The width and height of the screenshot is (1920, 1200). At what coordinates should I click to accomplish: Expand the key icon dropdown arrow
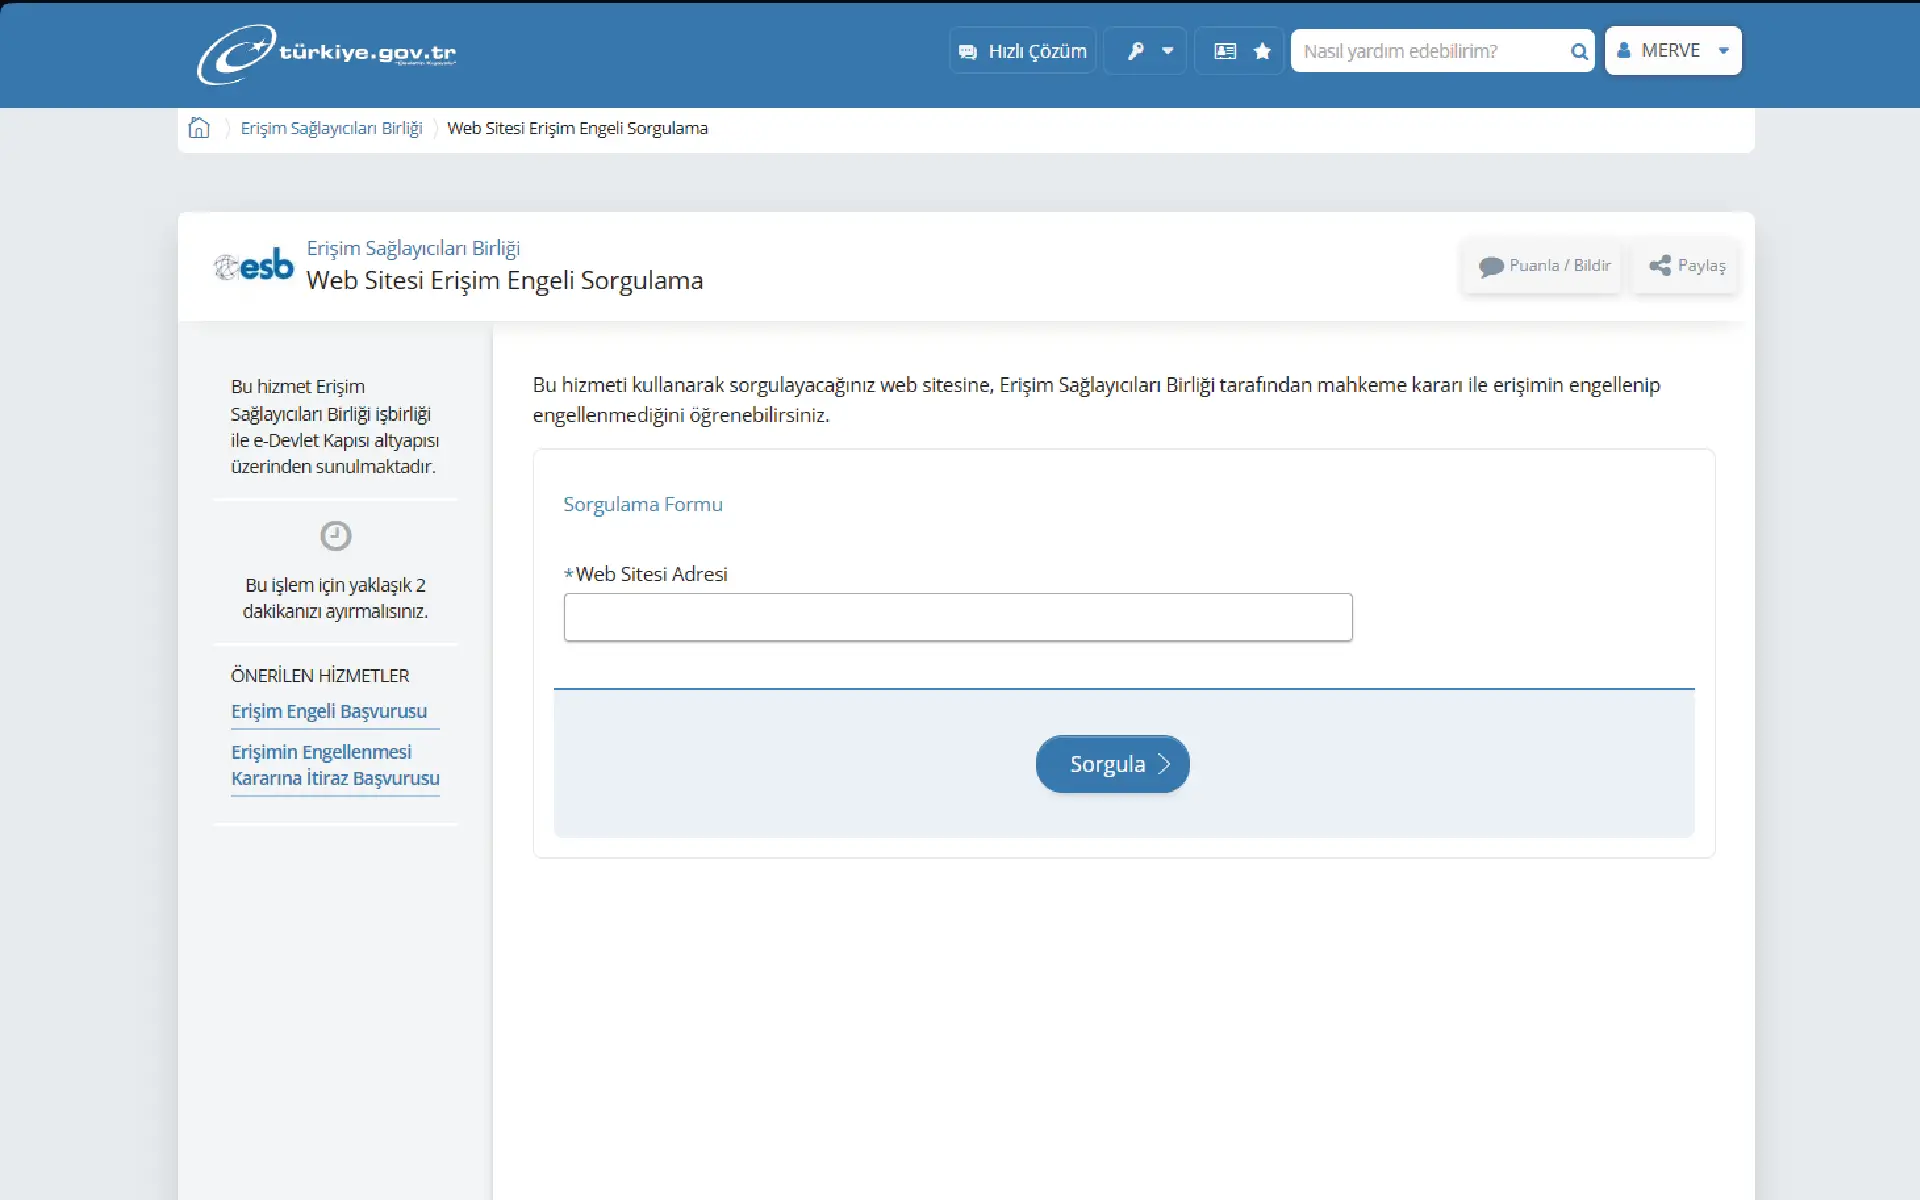tap(1169, 50)
